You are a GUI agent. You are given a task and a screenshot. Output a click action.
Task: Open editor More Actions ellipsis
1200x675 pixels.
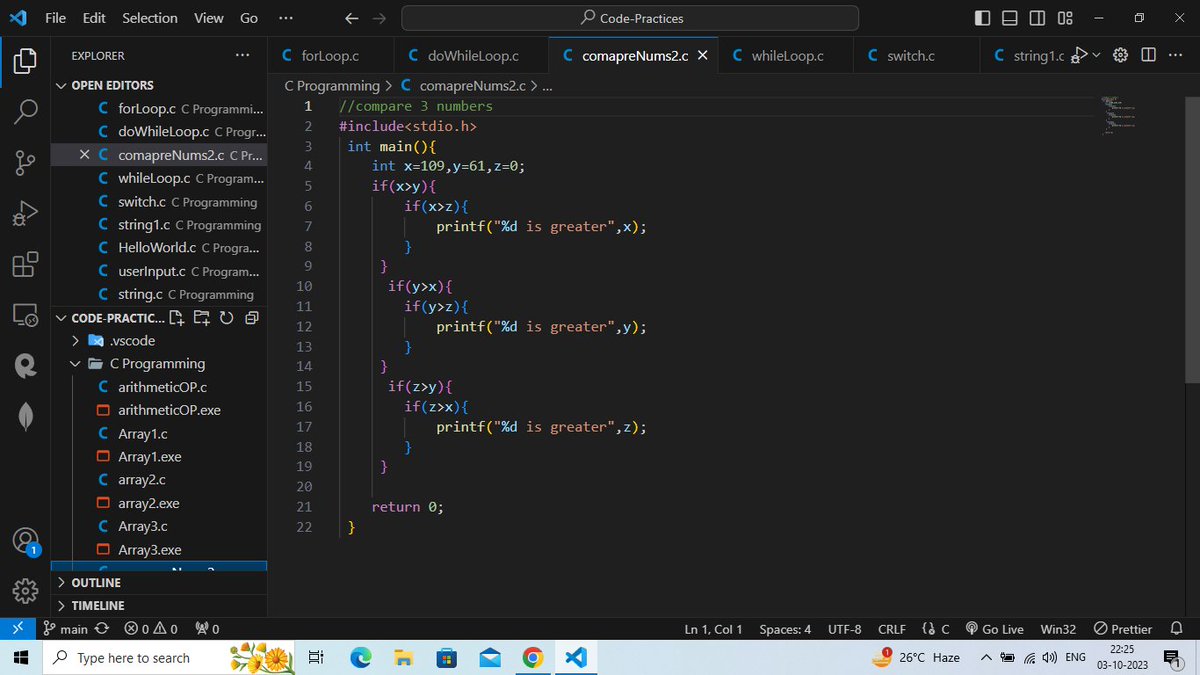[1174, 55]
